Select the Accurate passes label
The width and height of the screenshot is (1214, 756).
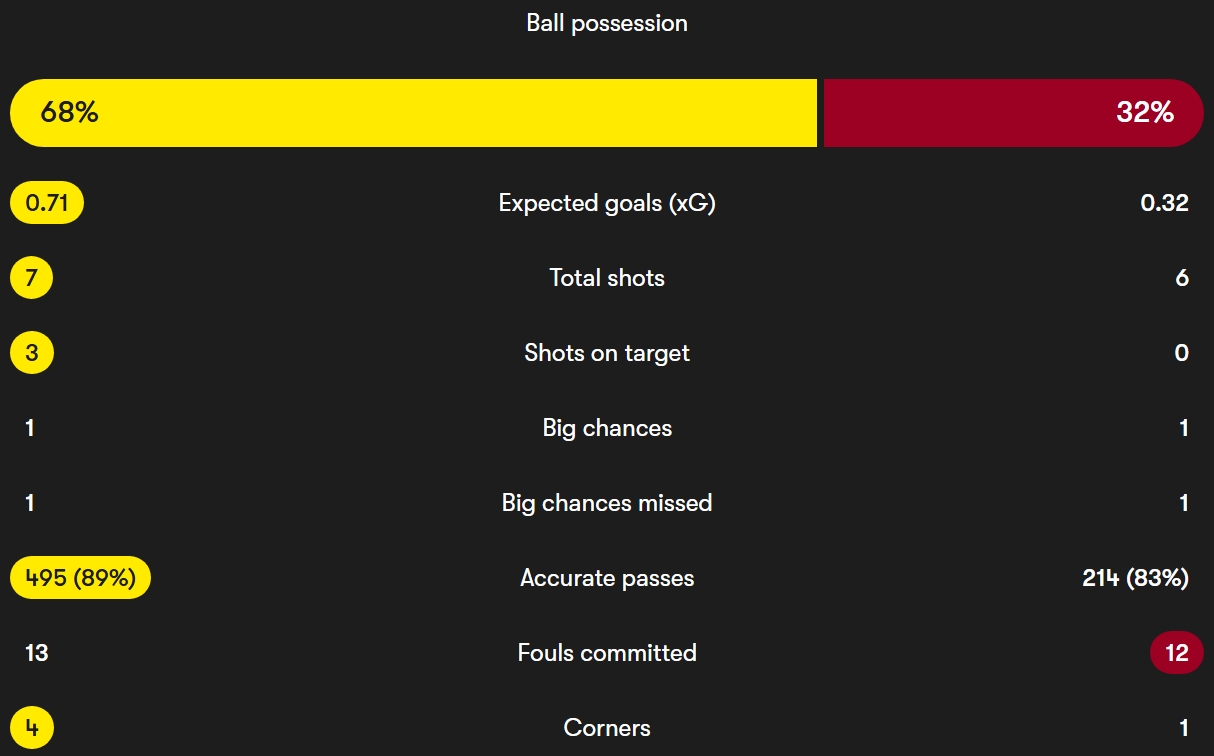[x=607, y=578]
